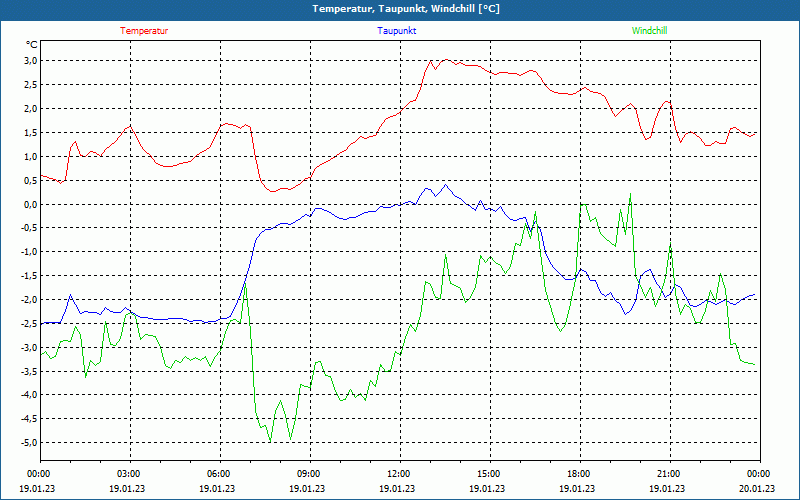Click the 15:00 time label
Screen dimensions: 800x500
click(490, 473)
